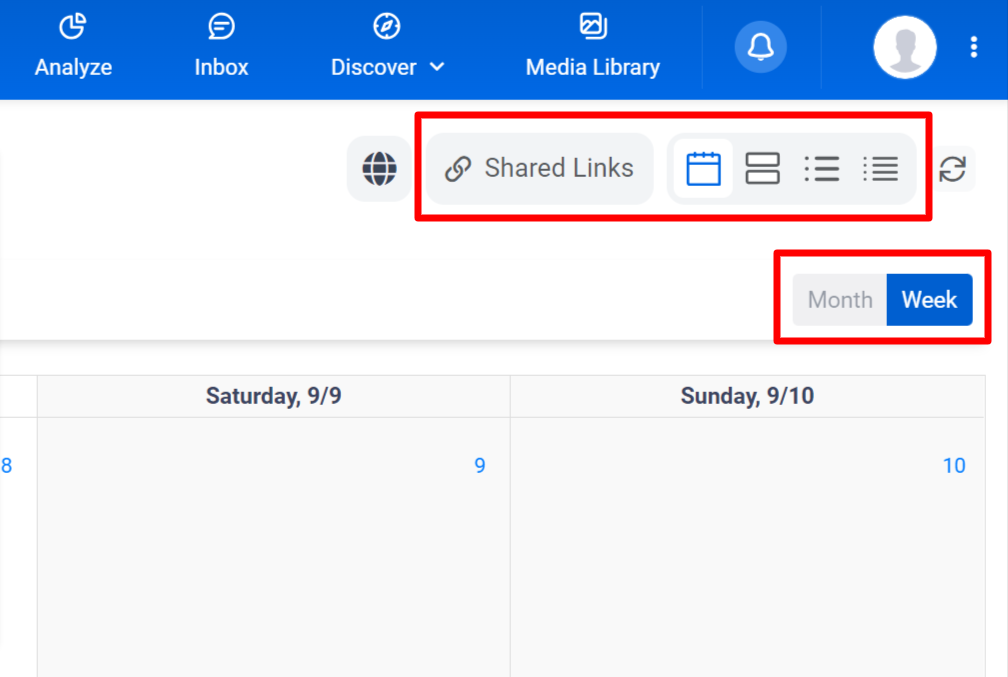This screenshot has height=677, width=1008.
Task: Click the refresh icon
Action: (952, 169)
